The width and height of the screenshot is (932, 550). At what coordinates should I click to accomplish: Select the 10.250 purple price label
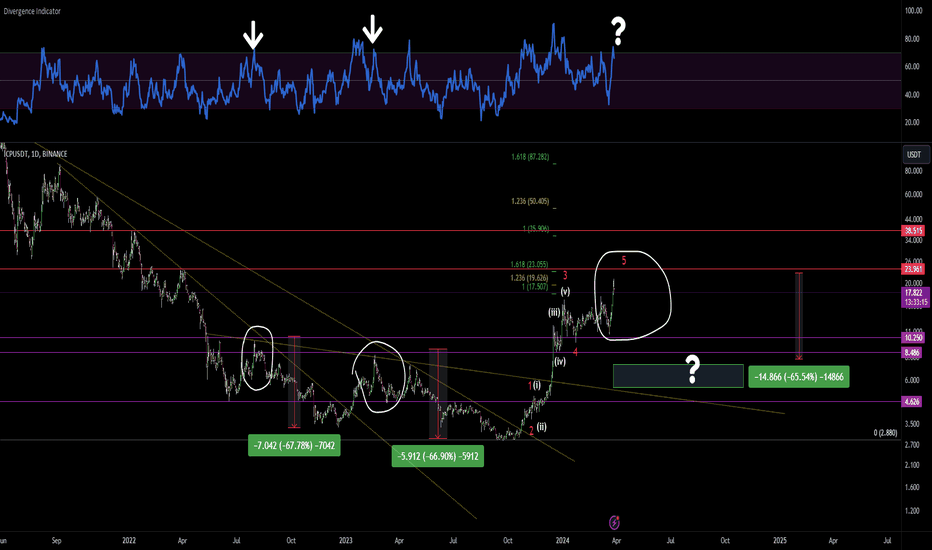[912, 338]
